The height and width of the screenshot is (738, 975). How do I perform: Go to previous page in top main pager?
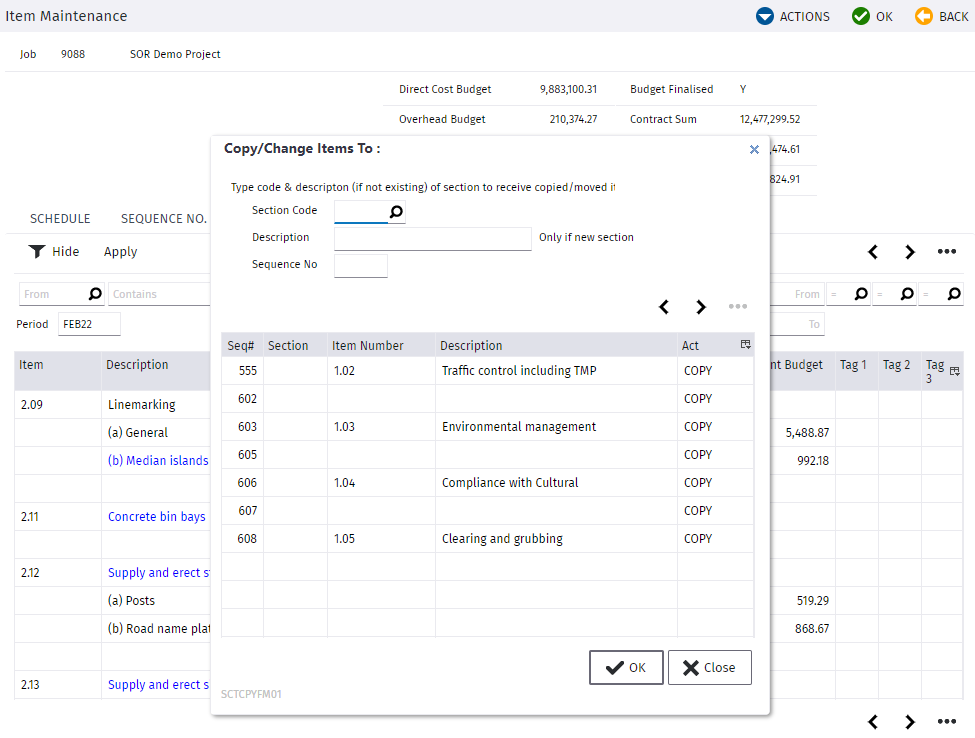coord(873,252)
